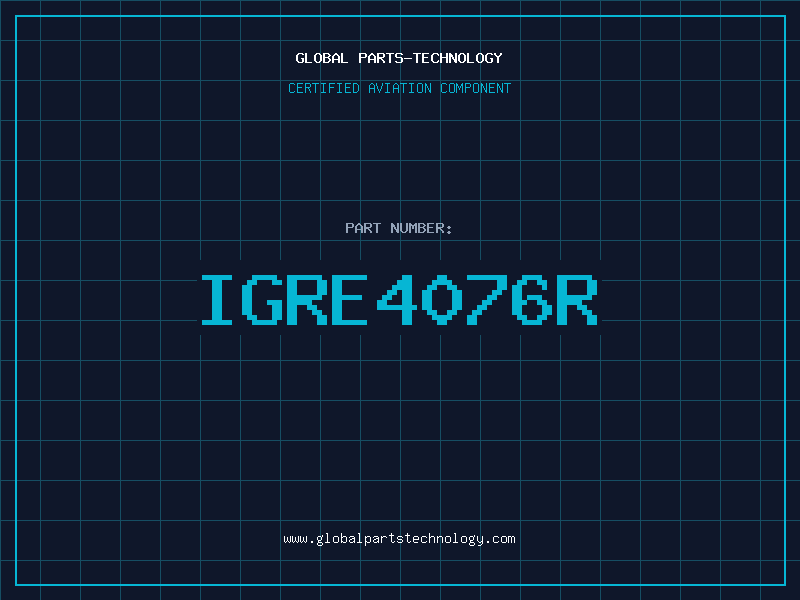Click the final letter R of part number
Screen dimensions: 800x600
point(578,299)
